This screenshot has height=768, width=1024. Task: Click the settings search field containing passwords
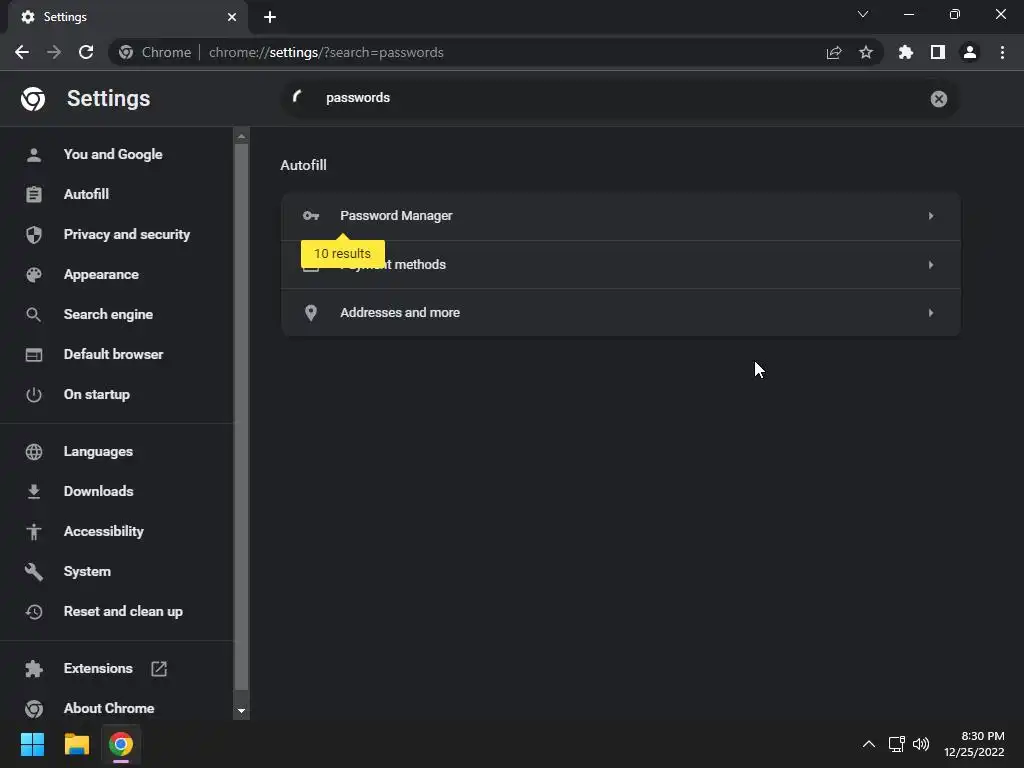click(620, 98)
